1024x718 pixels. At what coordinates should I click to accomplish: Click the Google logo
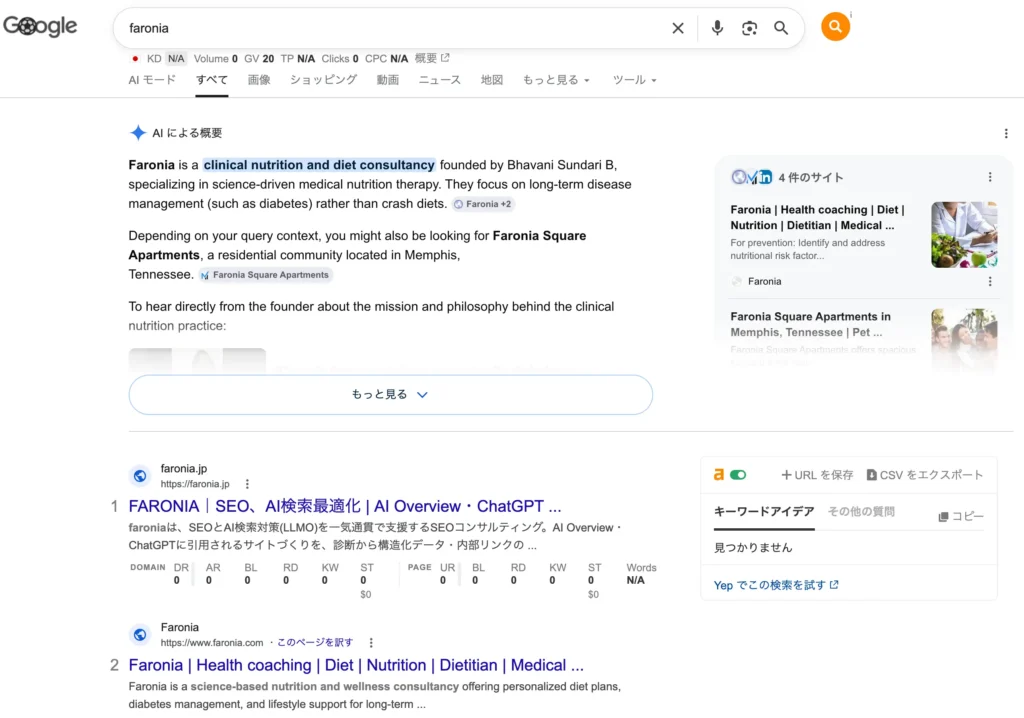(40, 26)
